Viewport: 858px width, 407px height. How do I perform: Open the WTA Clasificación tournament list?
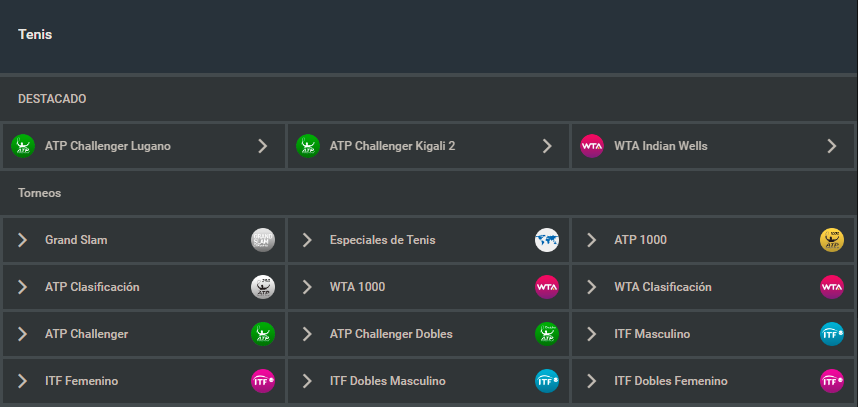663,287
